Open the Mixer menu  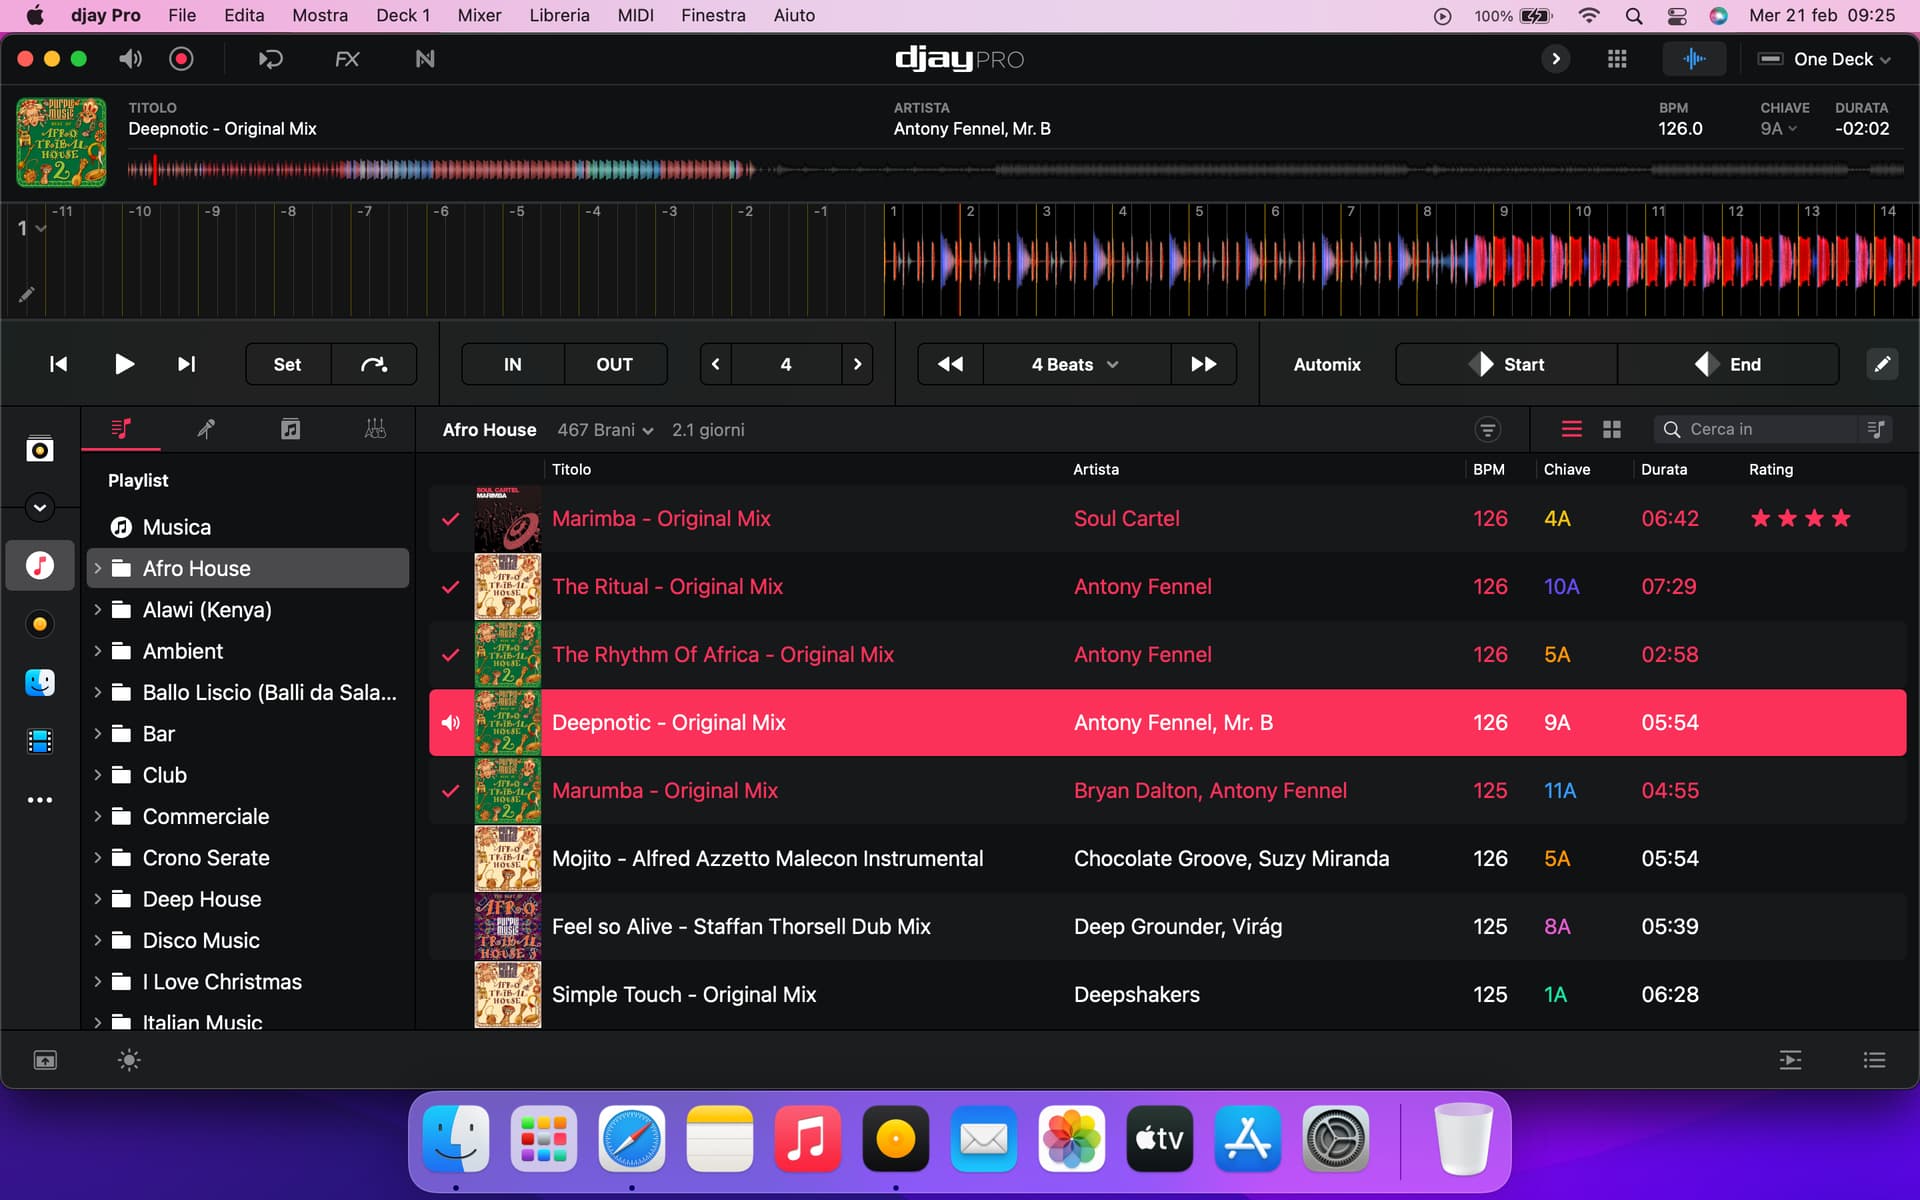(x=479, y=15)
